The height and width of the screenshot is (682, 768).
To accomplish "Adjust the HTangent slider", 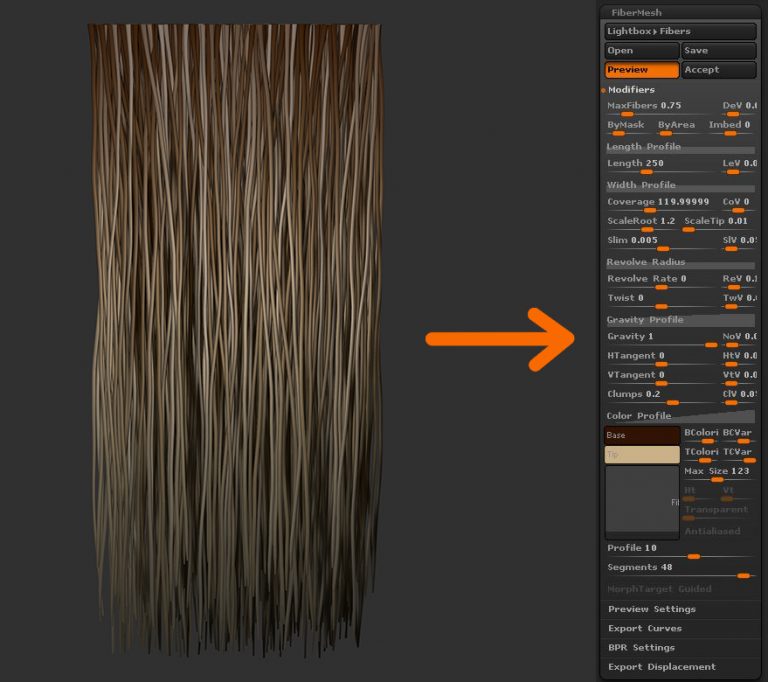I will [x=660, y=359].
